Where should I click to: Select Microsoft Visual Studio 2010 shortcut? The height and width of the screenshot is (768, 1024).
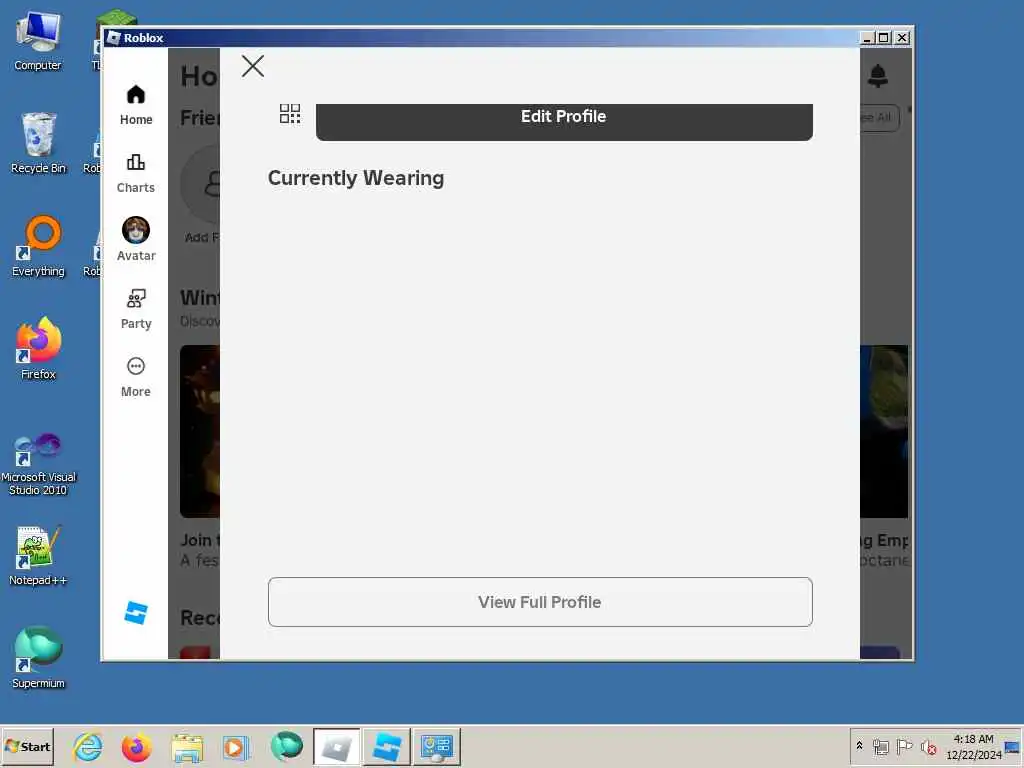[x=38, y=464]
